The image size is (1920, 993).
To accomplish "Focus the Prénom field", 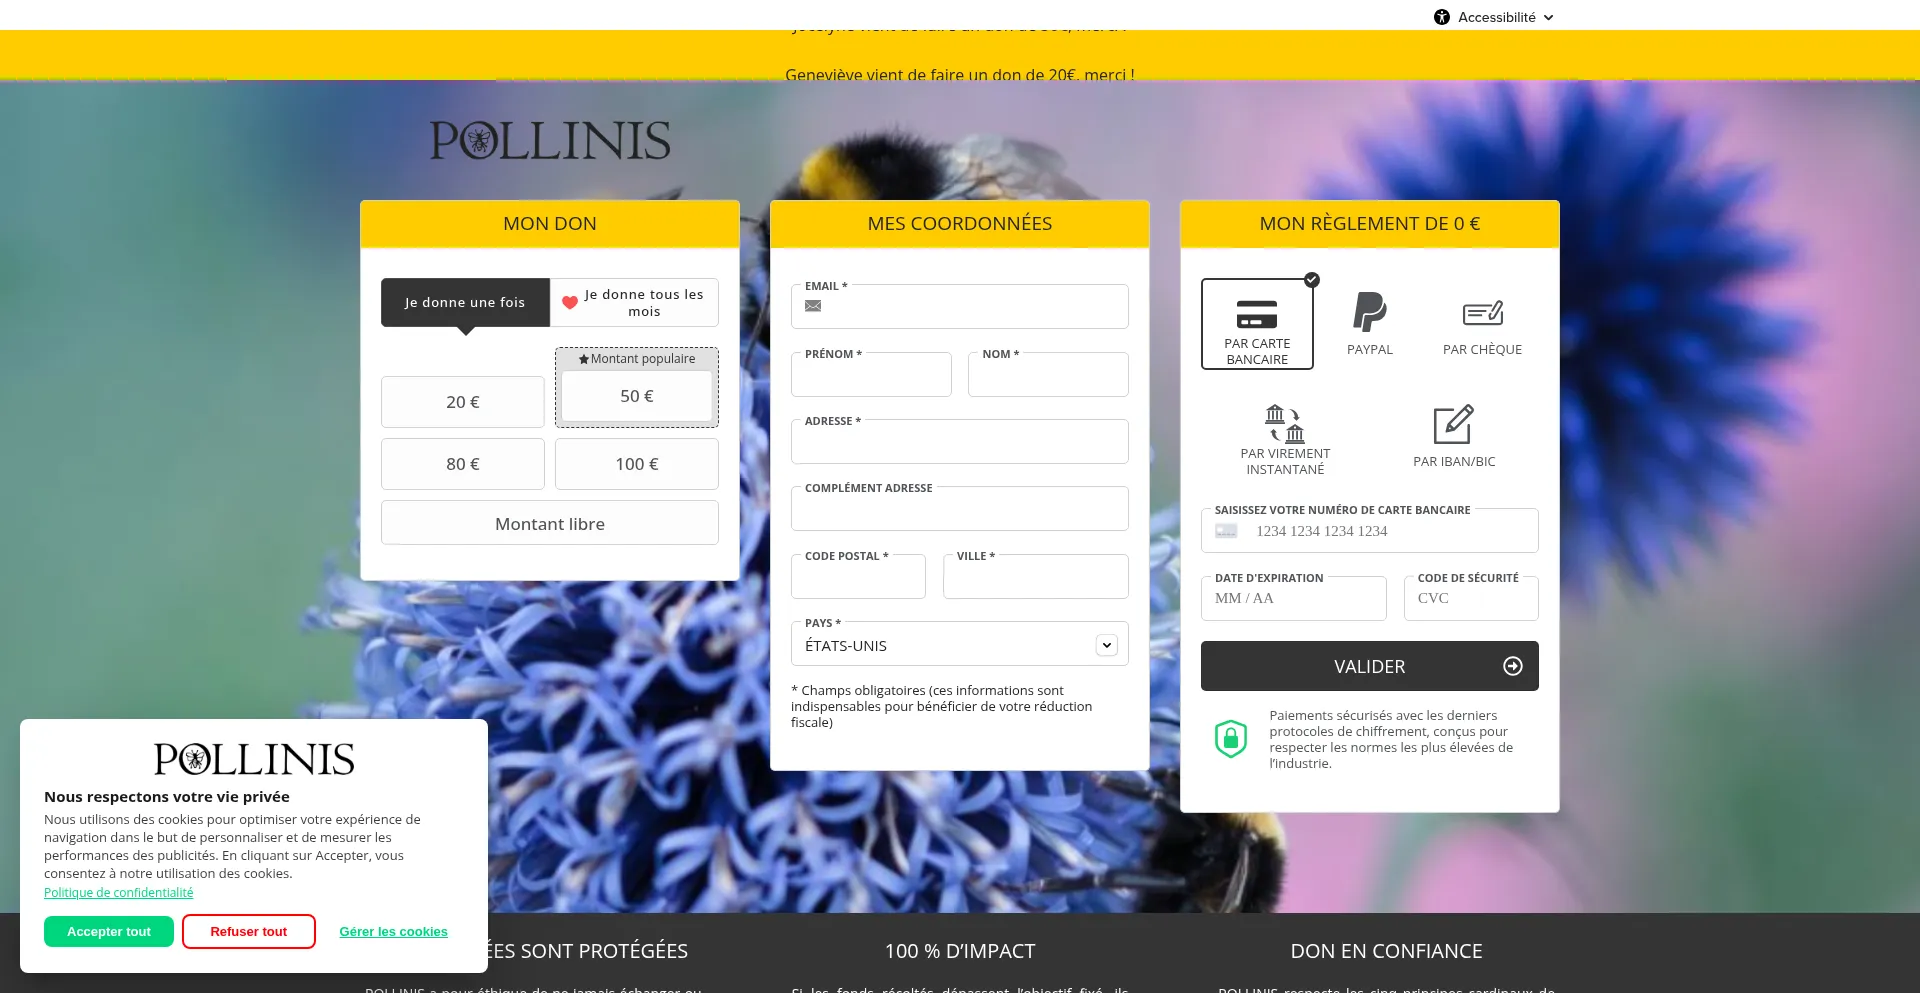I will (871, 374).
